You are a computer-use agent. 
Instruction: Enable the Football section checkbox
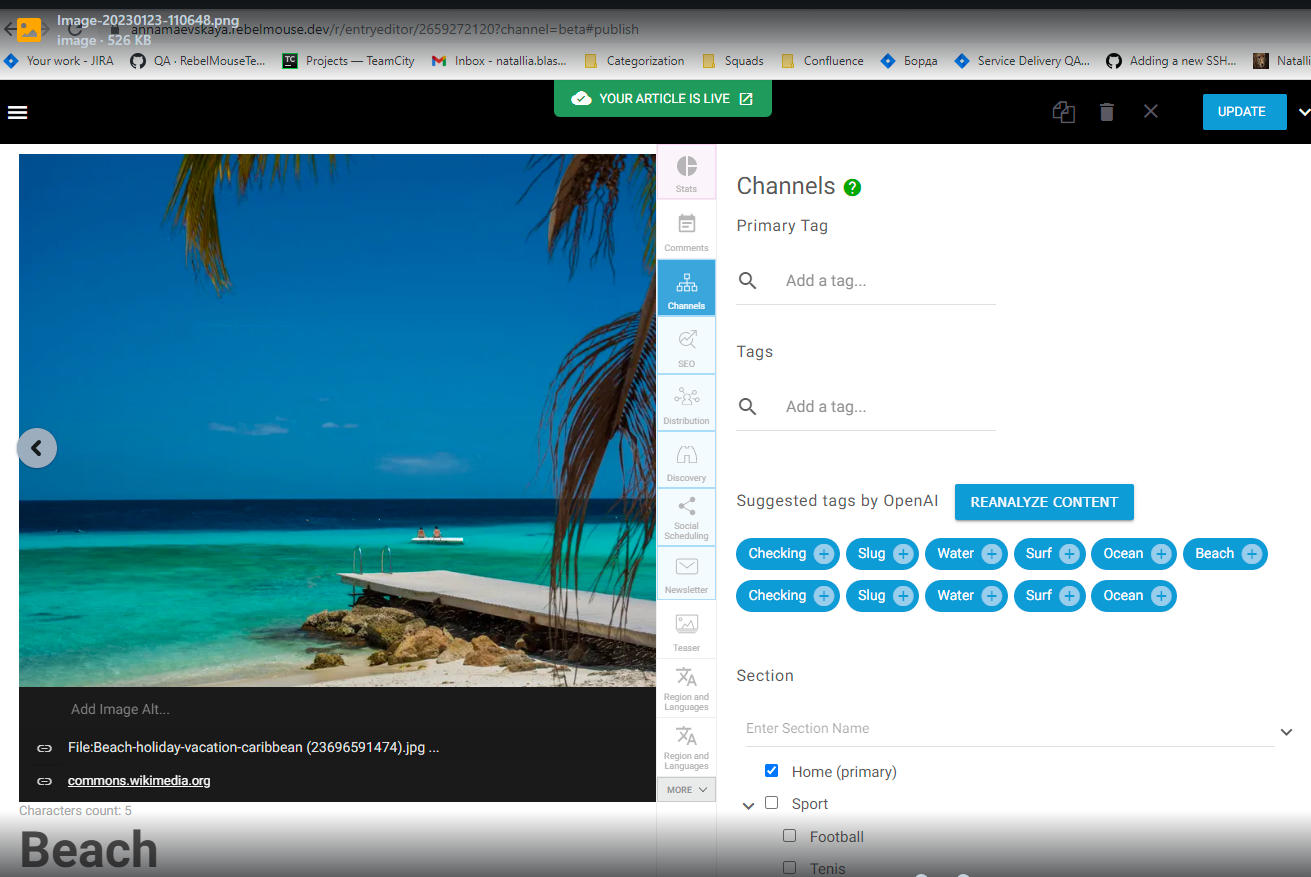[x=790, y=836]
